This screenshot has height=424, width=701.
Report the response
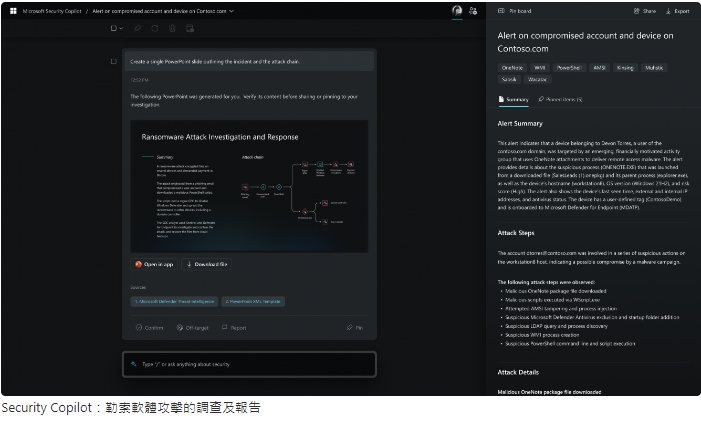[x=234, y=327]
